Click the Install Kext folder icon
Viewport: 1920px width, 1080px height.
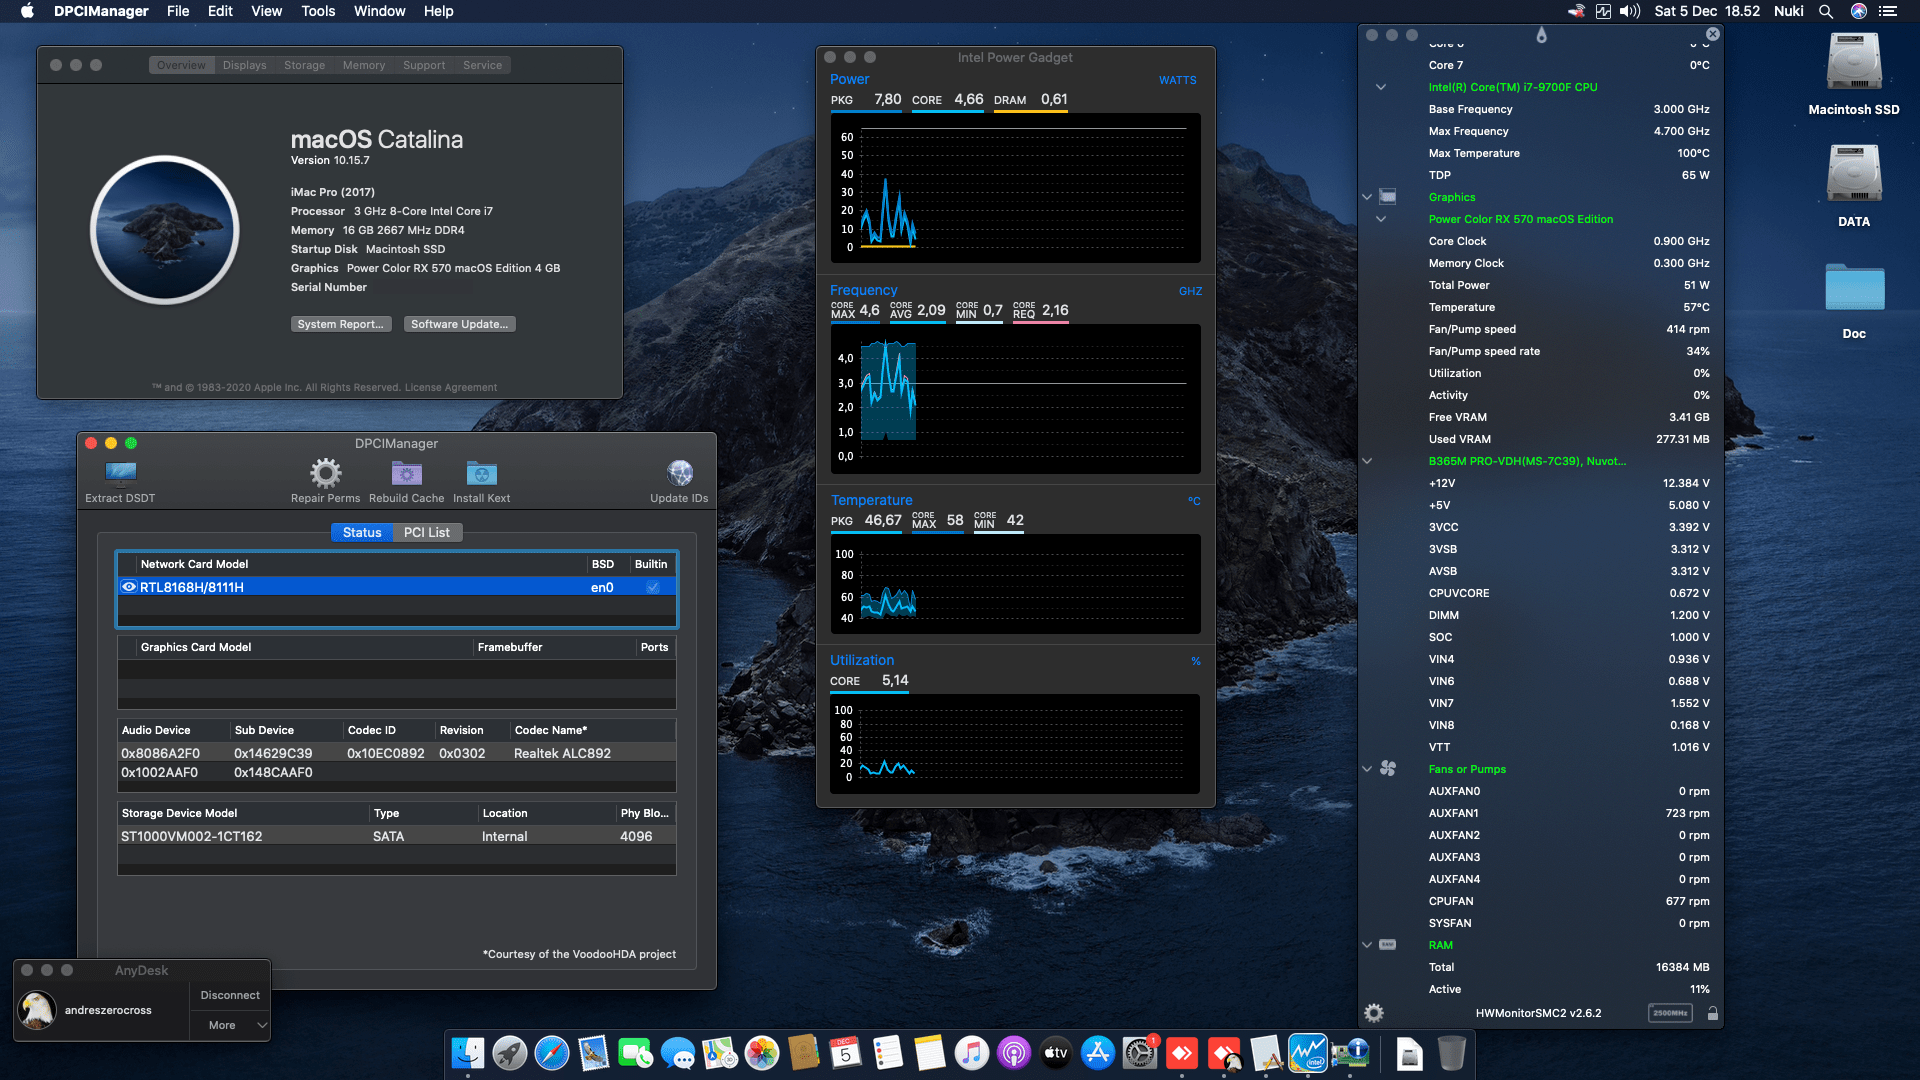click(x=481, y=473)
